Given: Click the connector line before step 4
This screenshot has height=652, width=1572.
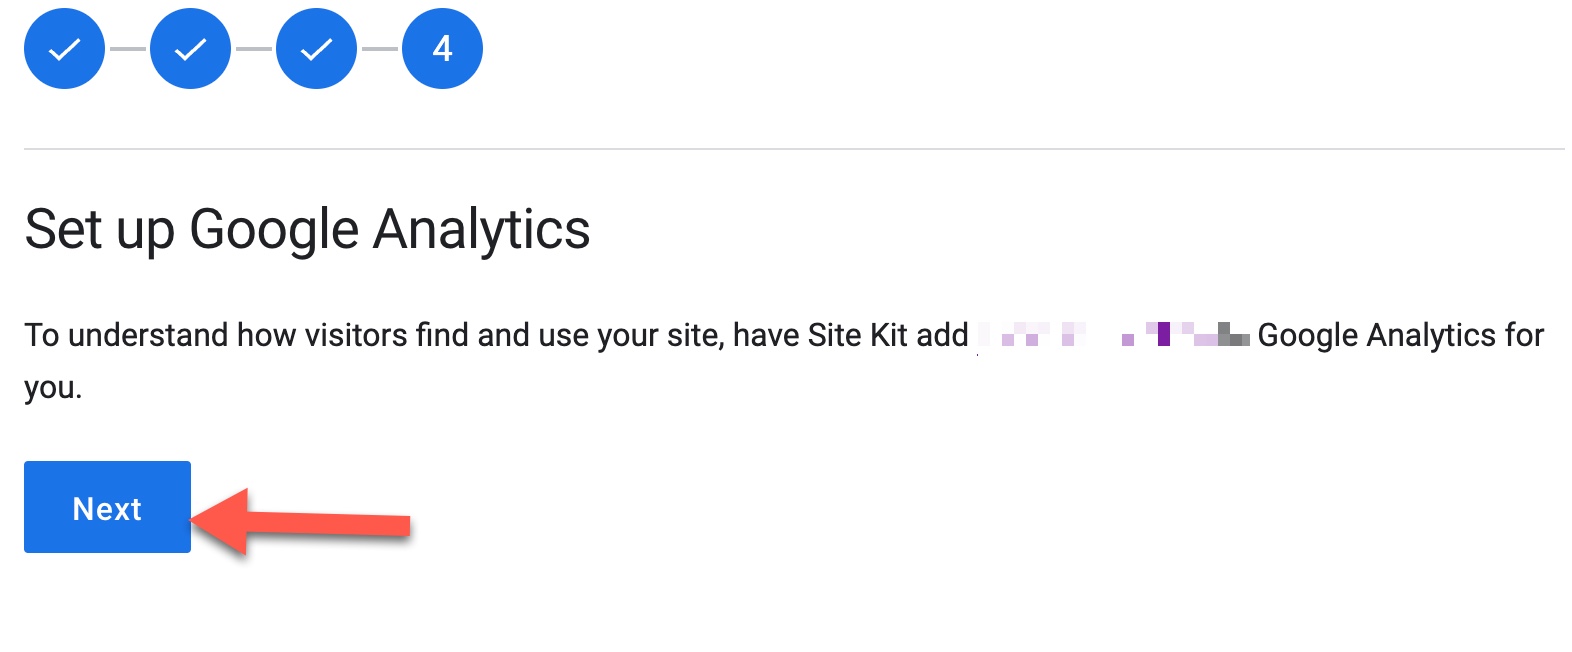Looking at the screenshot, I should click(380, 48).
